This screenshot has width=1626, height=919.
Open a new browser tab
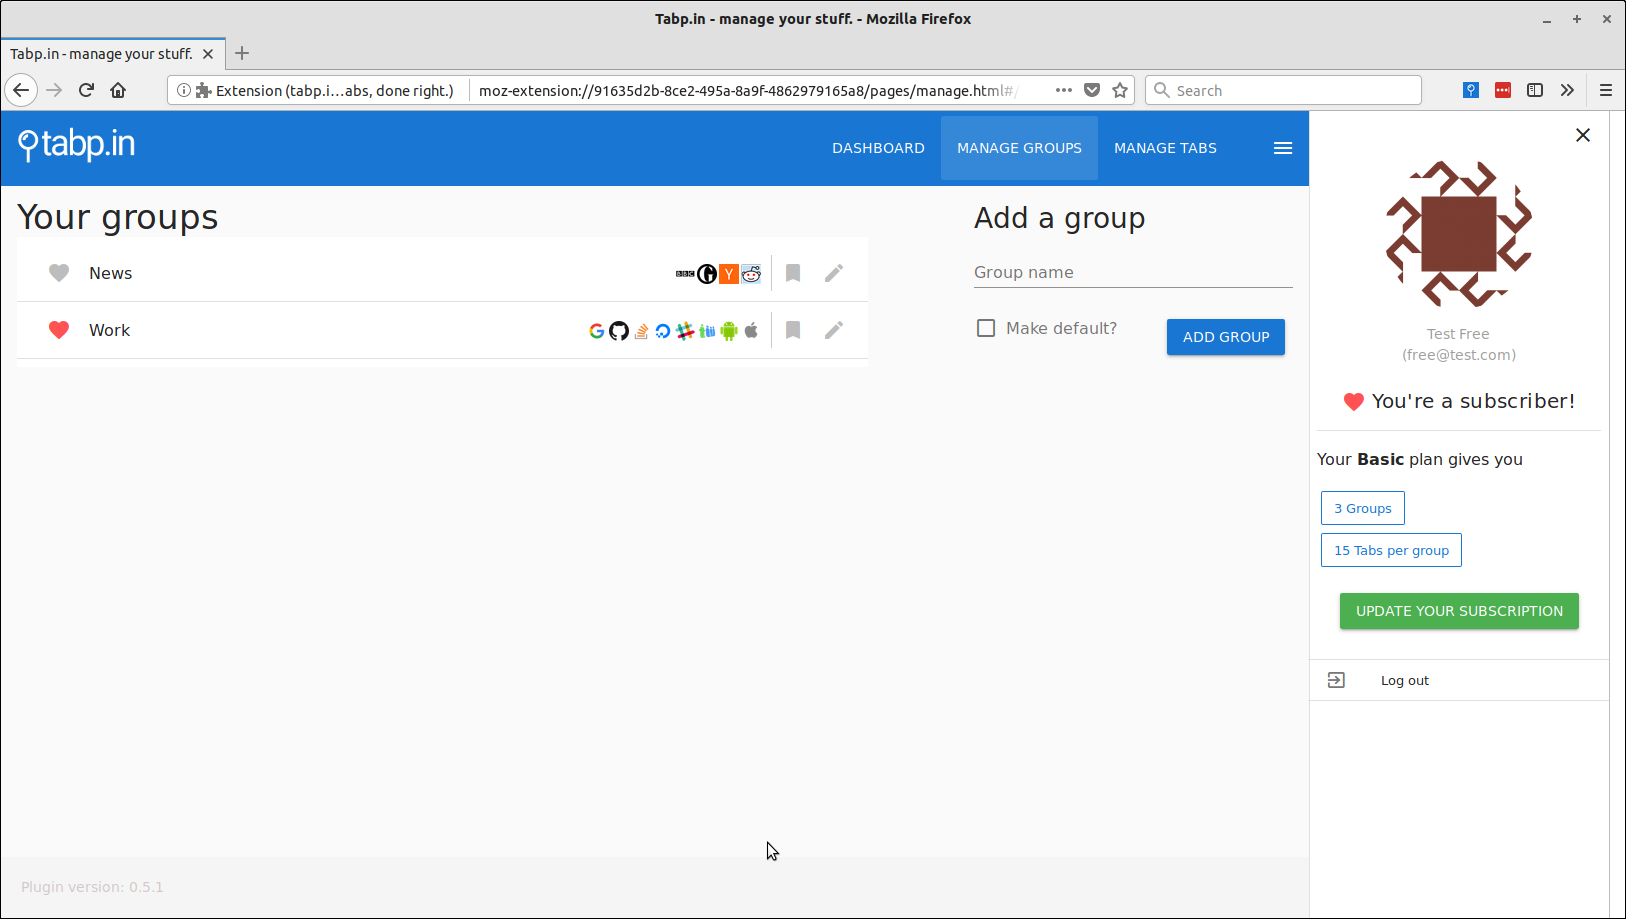[242, 53]
